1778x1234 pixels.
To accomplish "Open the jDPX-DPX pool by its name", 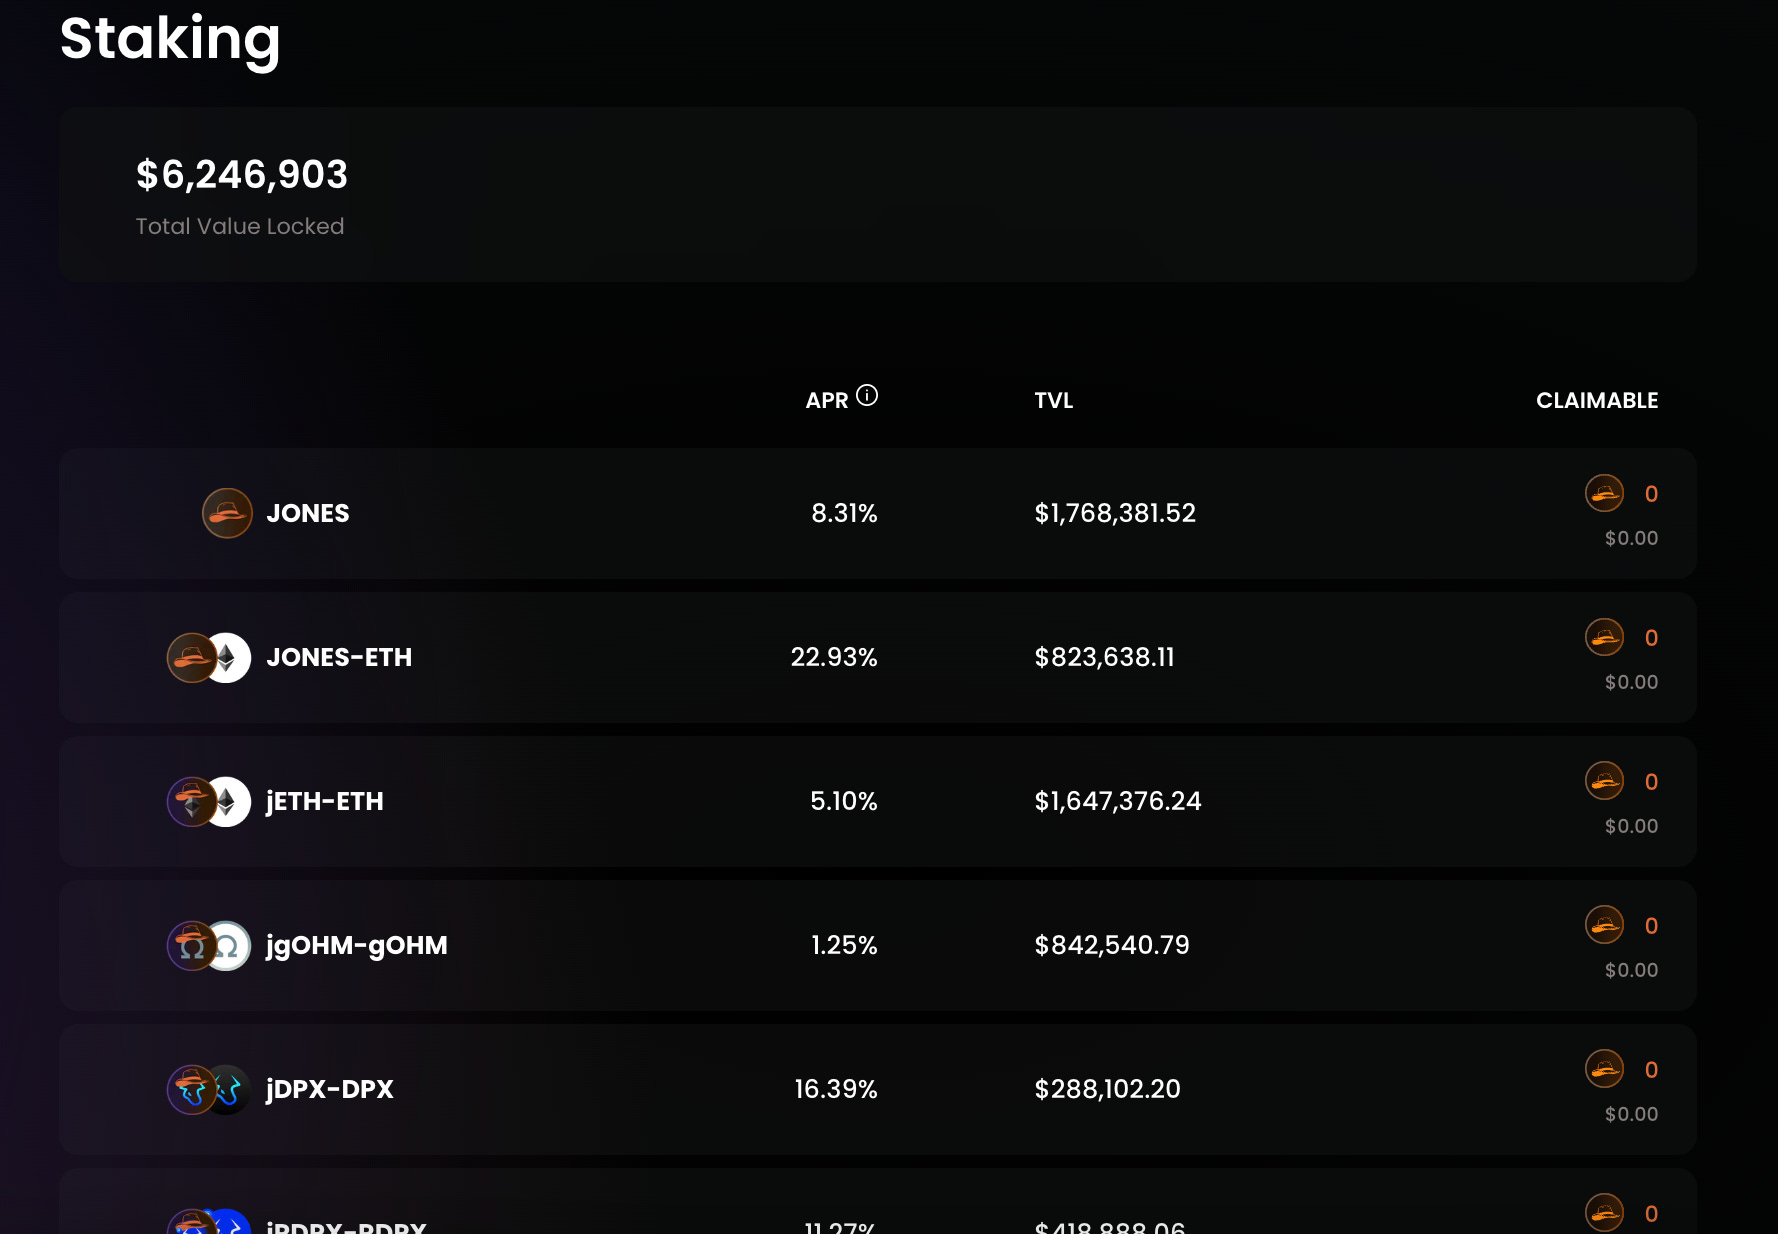I will point(329,1089).
